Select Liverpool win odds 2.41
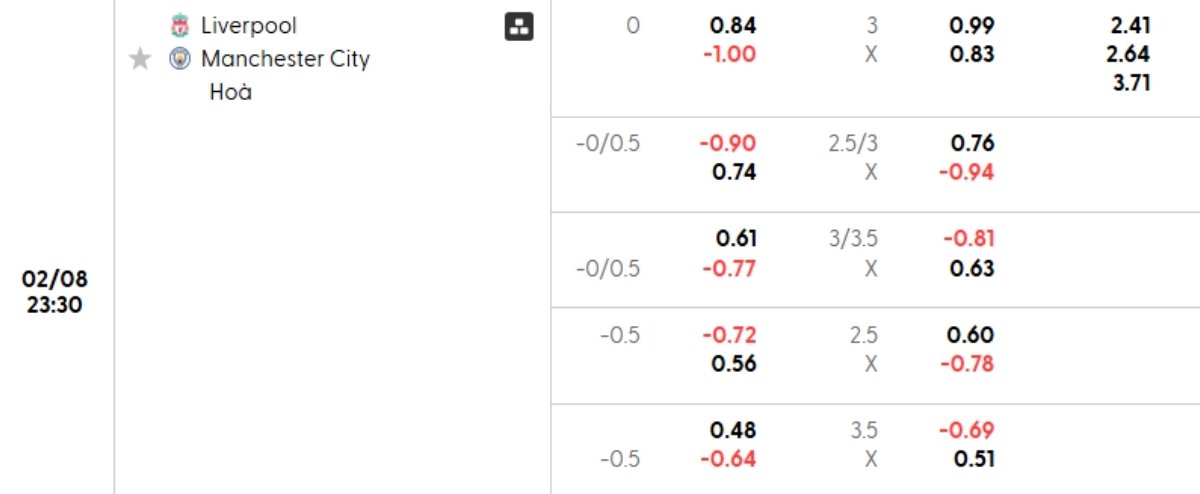The image size is (1200, 494). tap(1128, 25)
